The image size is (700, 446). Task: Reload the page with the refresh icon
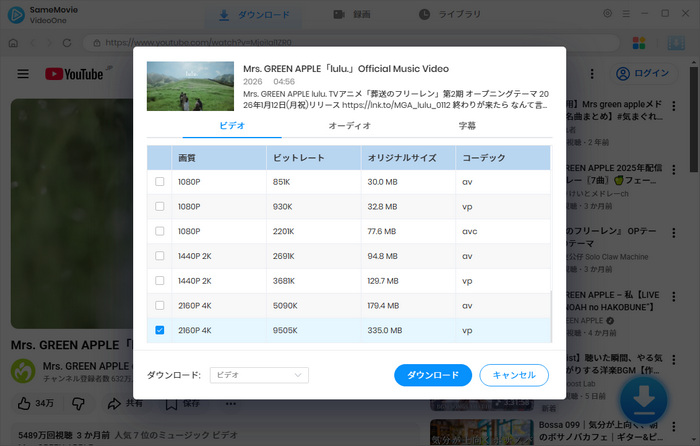pyautogui.click(x=67, y=43)
